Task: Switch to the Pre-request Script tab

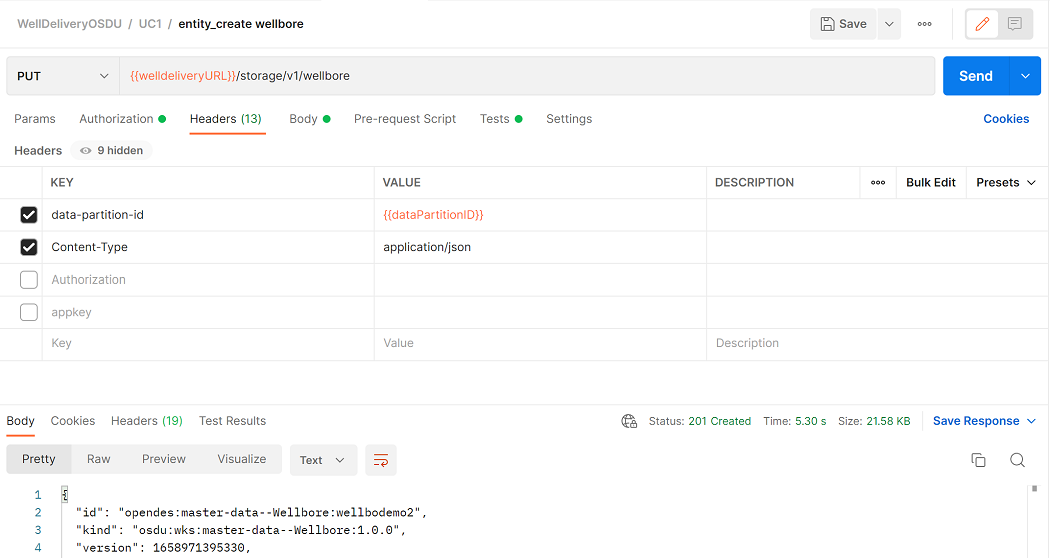Action: [x=404, y=119]
